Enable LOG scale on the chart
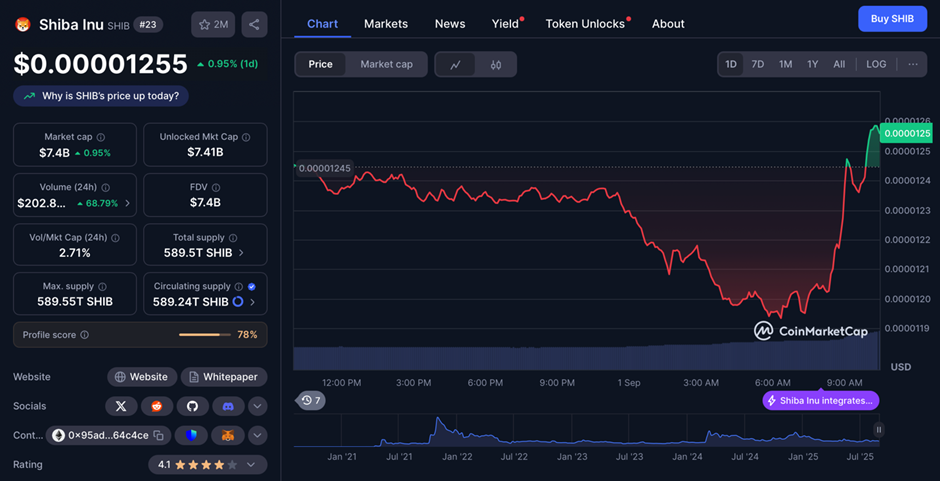The height and width of the screenshot is (481, 940). tap(876, 64)
